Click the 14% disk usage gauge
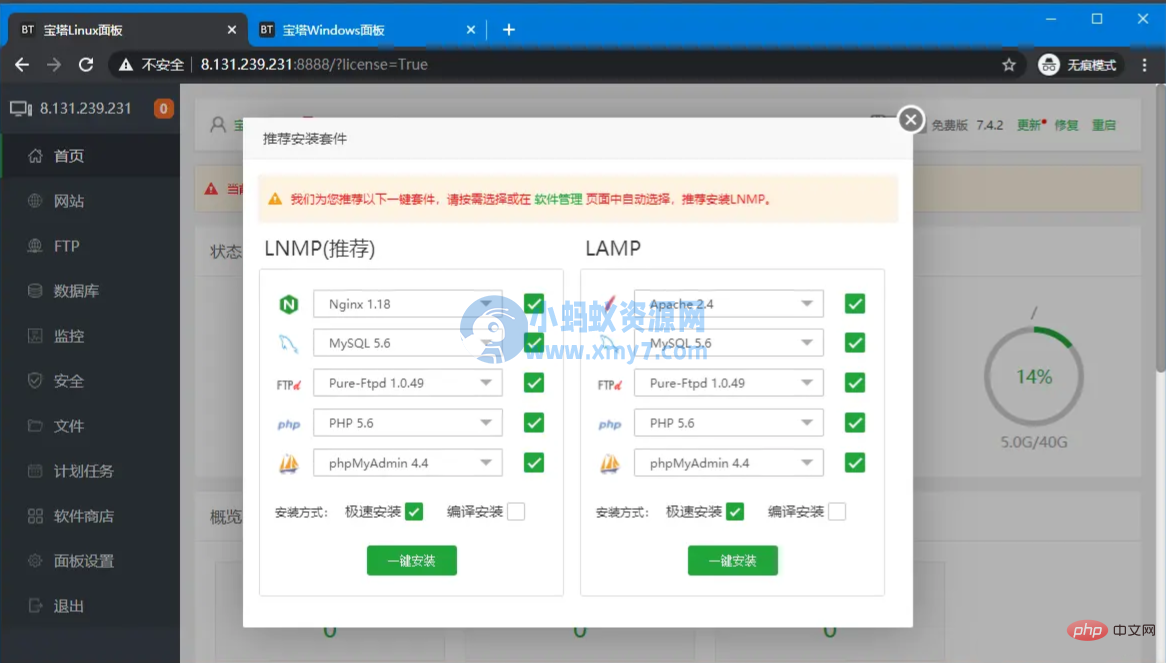This screenshot has width=1166, height=663. click(x=1034, y=377)
